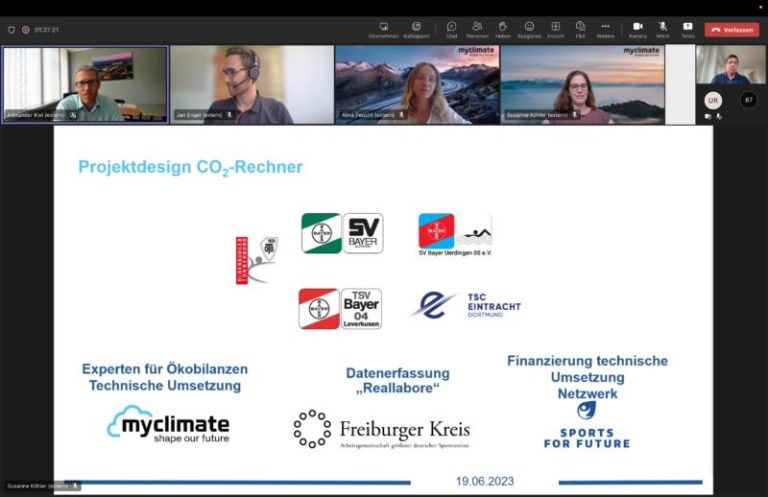Viewport: 768px width, 497px height.
Task: Click the Freiburger Kreis logo
Action: coord(382,429)
